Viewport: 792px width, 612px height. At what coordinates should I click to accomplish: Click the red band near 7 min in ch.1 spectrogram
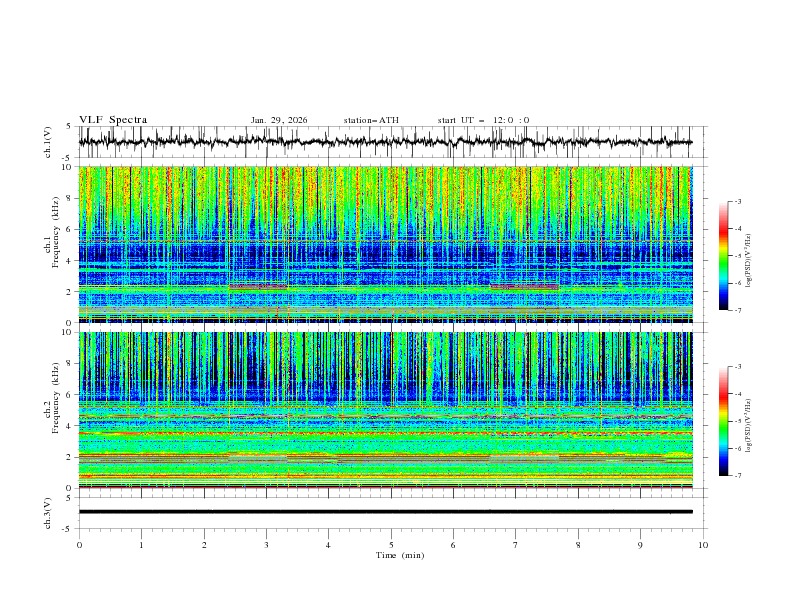tap(524, 287)
